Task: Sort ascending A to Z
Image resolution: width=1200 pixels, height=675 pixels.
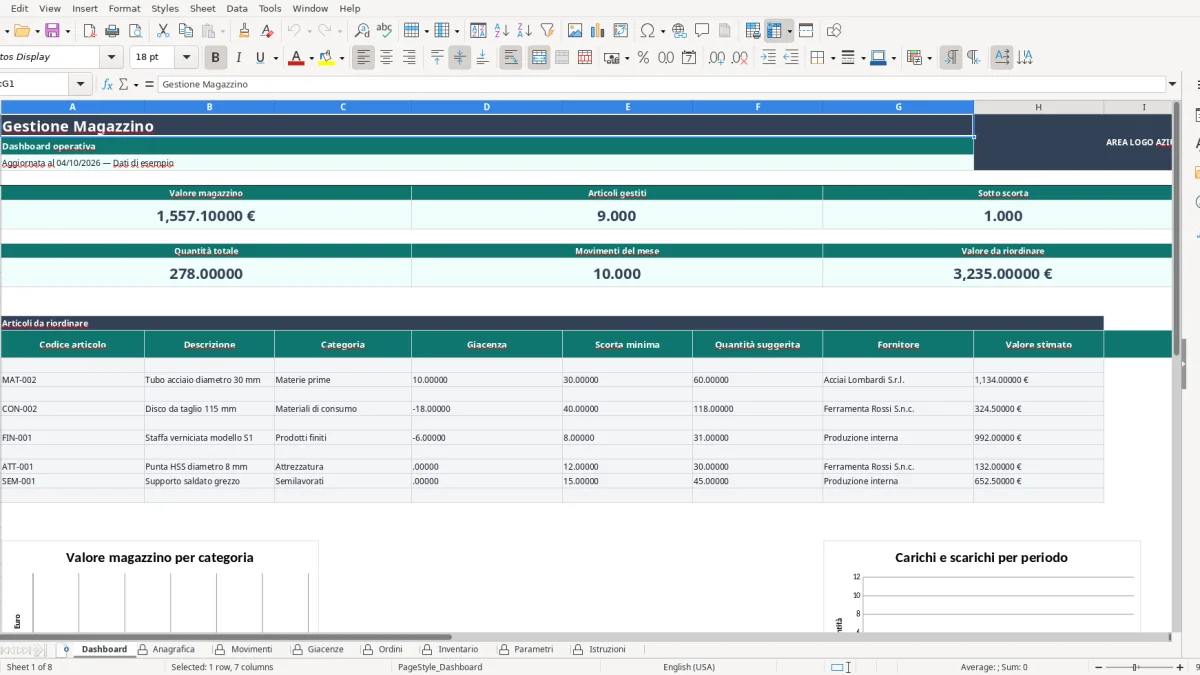Action: point(502,31)
